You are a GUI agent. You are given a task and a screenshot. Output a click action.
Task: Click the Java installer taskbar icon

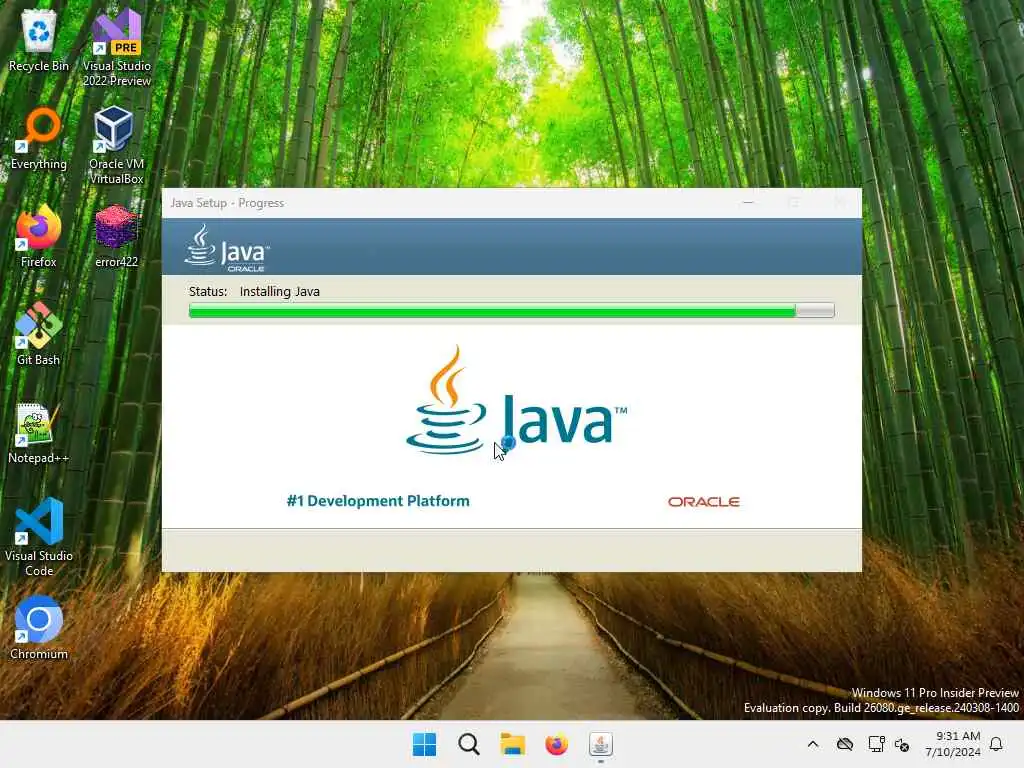(x=600, y=744)
